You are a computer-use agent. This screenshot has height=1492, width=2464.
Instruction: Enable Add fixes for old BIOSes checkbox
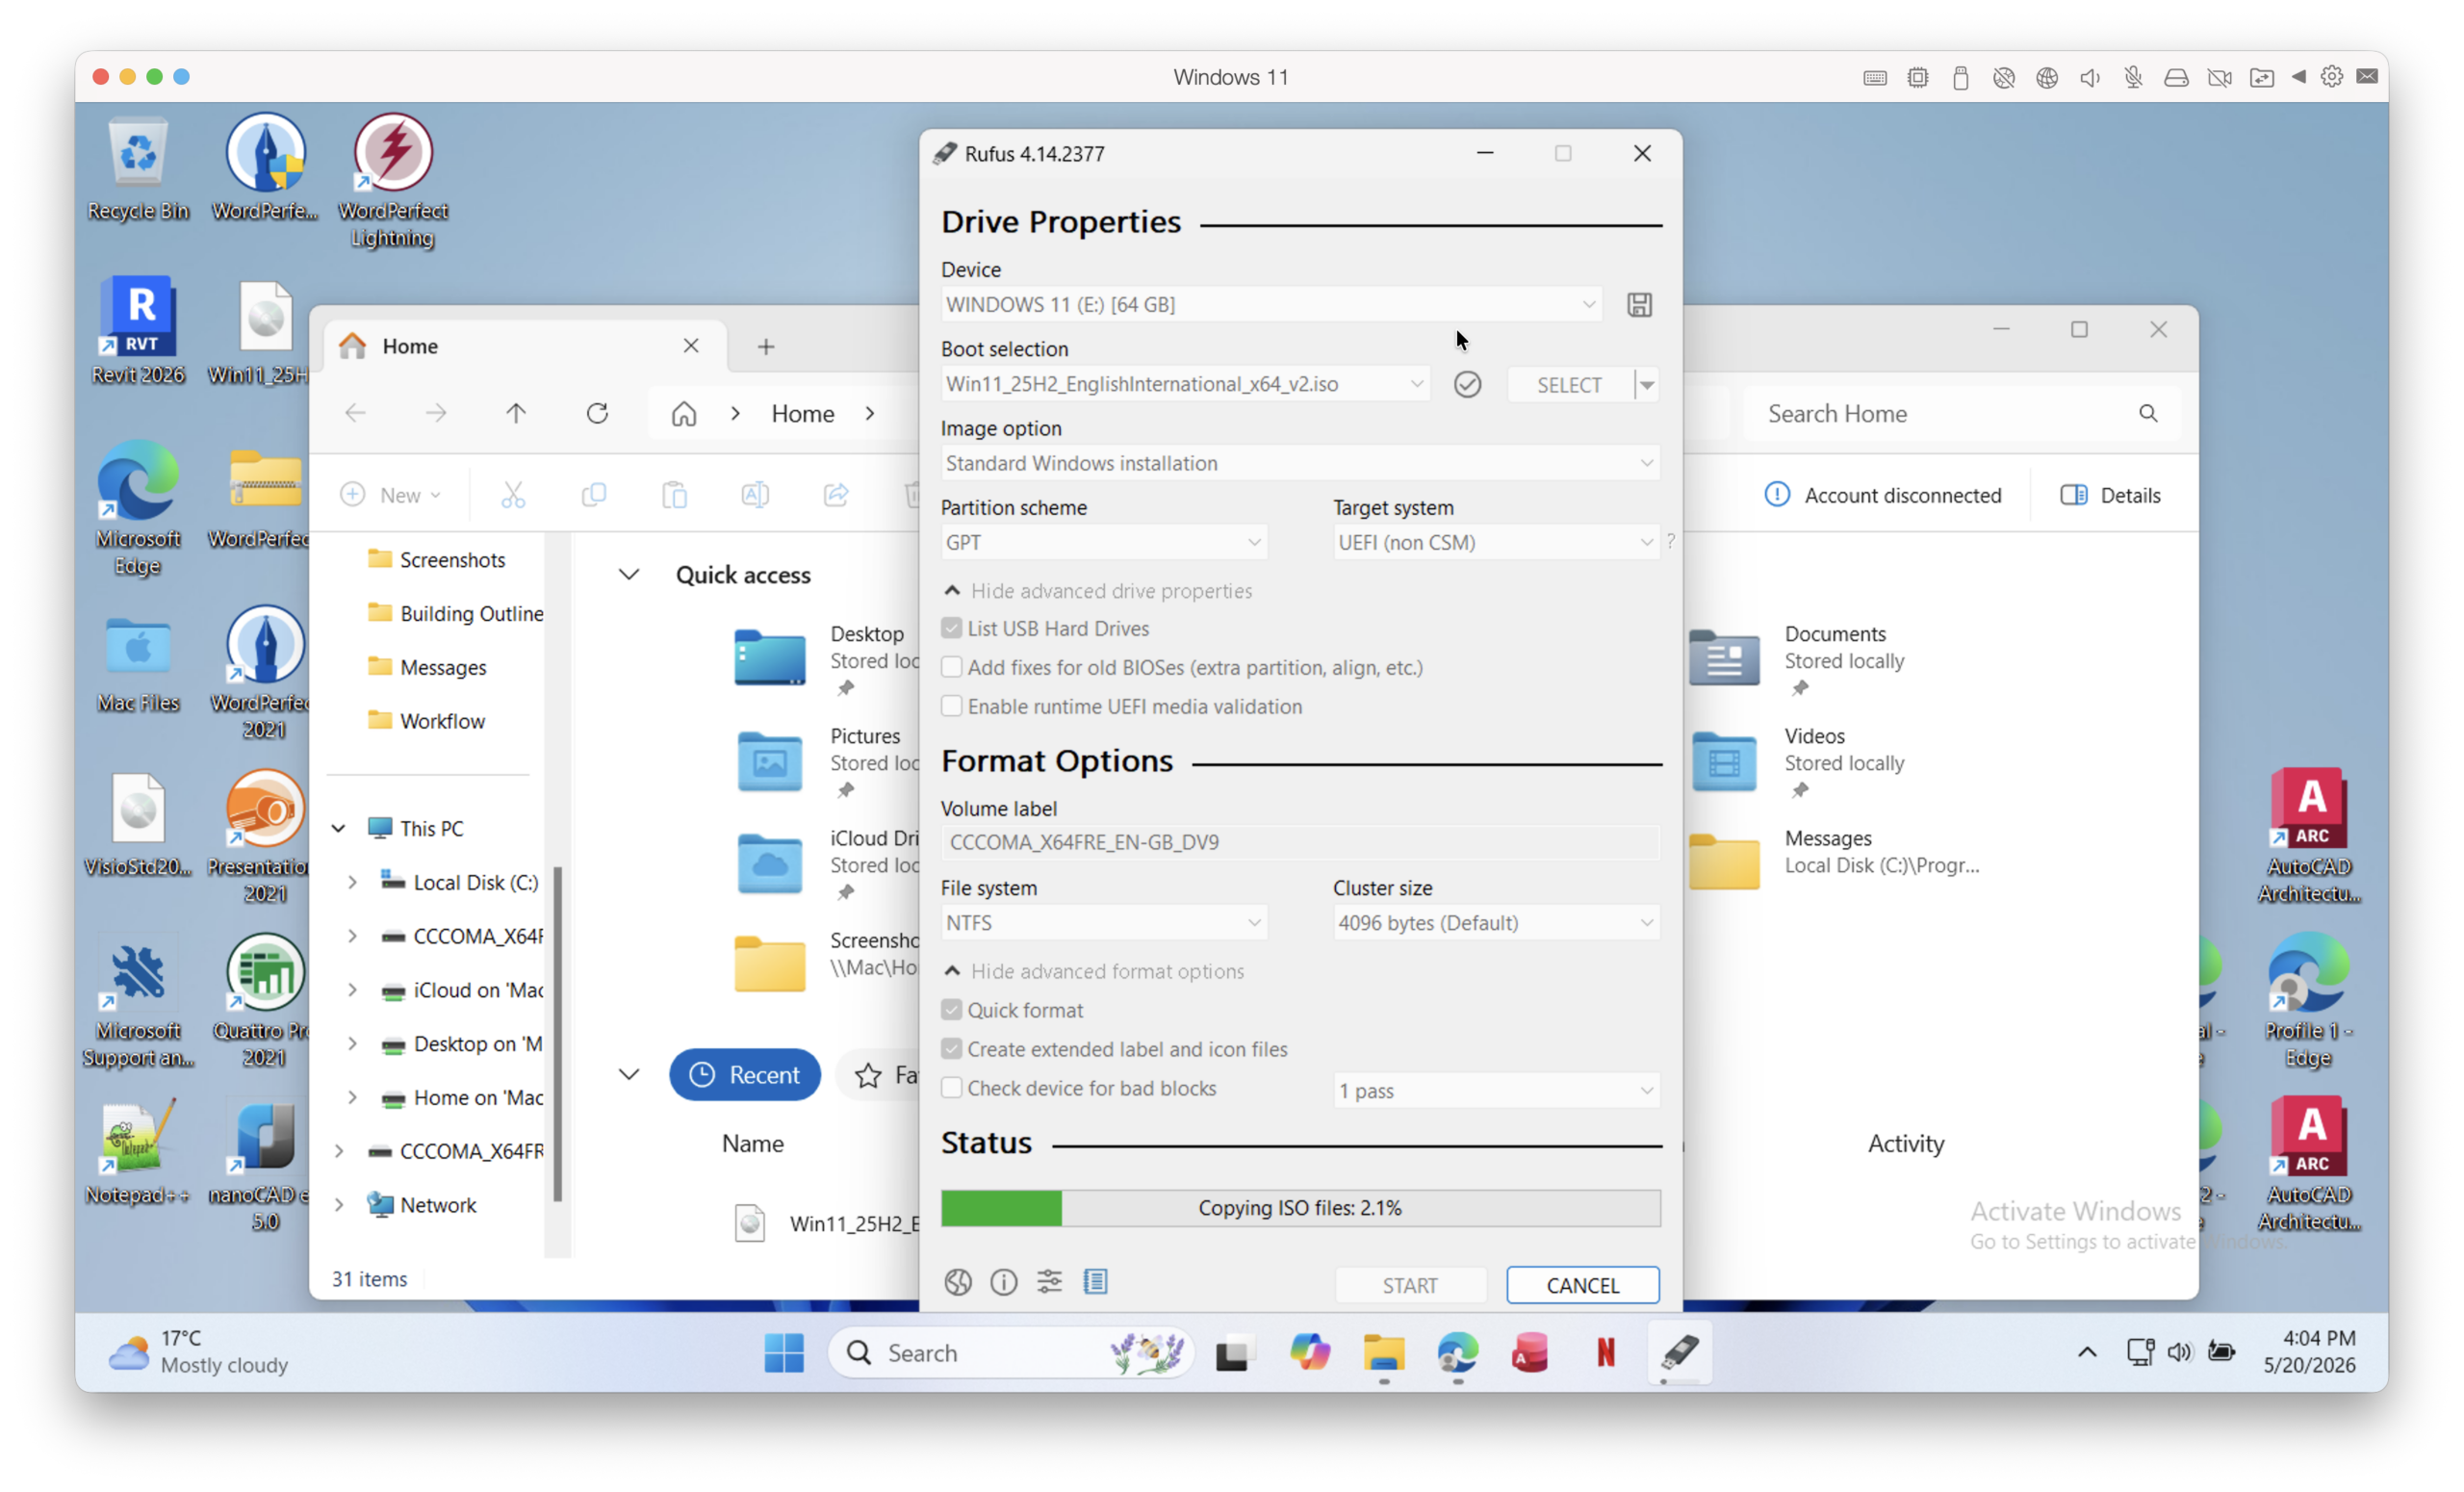(951, 667)
